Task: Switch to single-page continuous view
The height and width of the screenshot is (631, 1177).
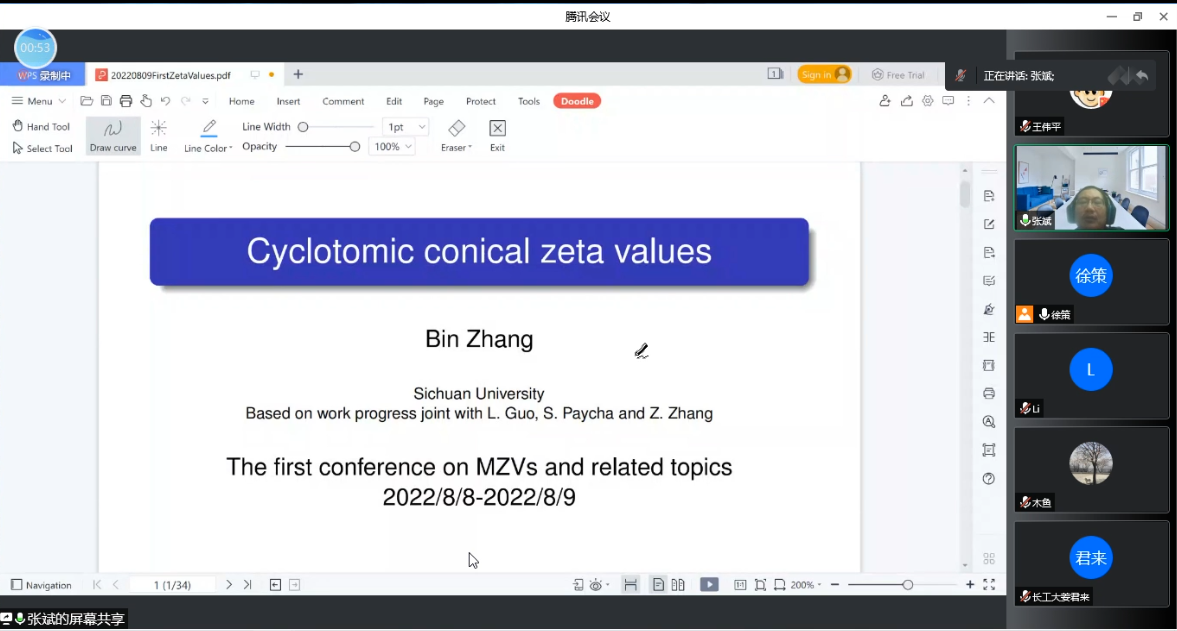Action: pyautogui.click(x=658, y=585)
